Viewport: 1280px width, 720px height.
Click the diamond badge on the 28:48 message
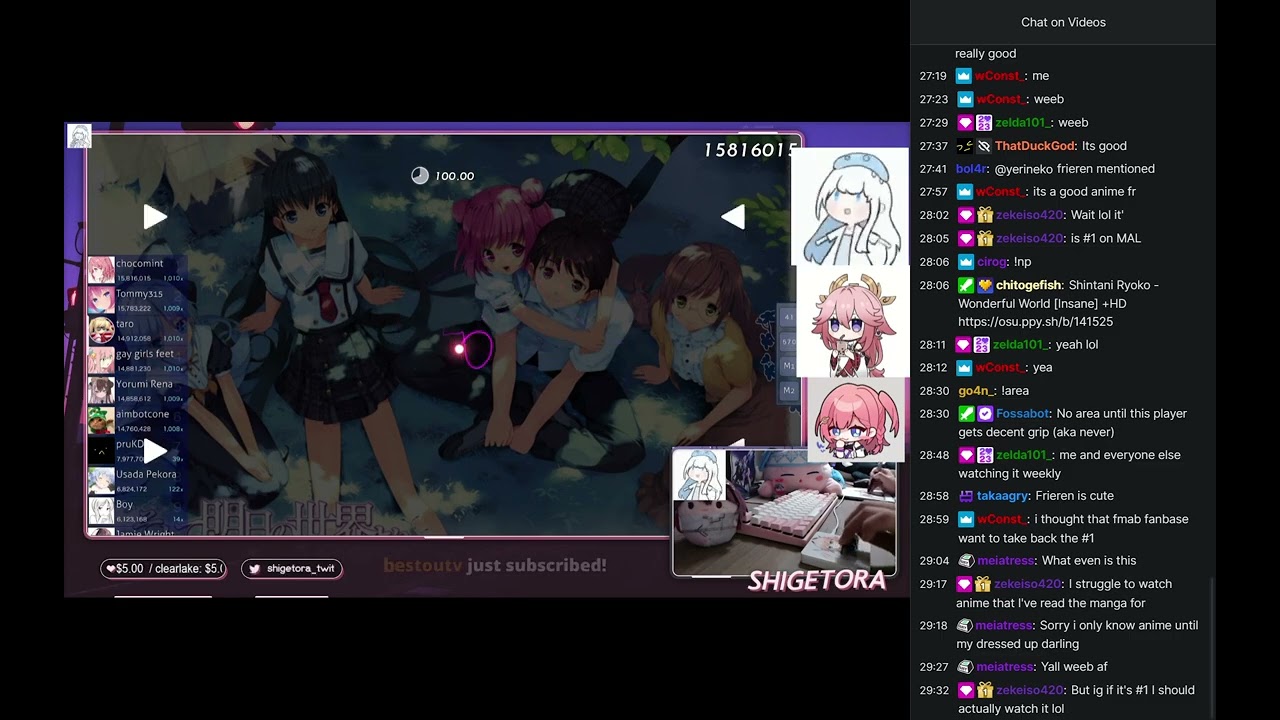pos(965,455)
